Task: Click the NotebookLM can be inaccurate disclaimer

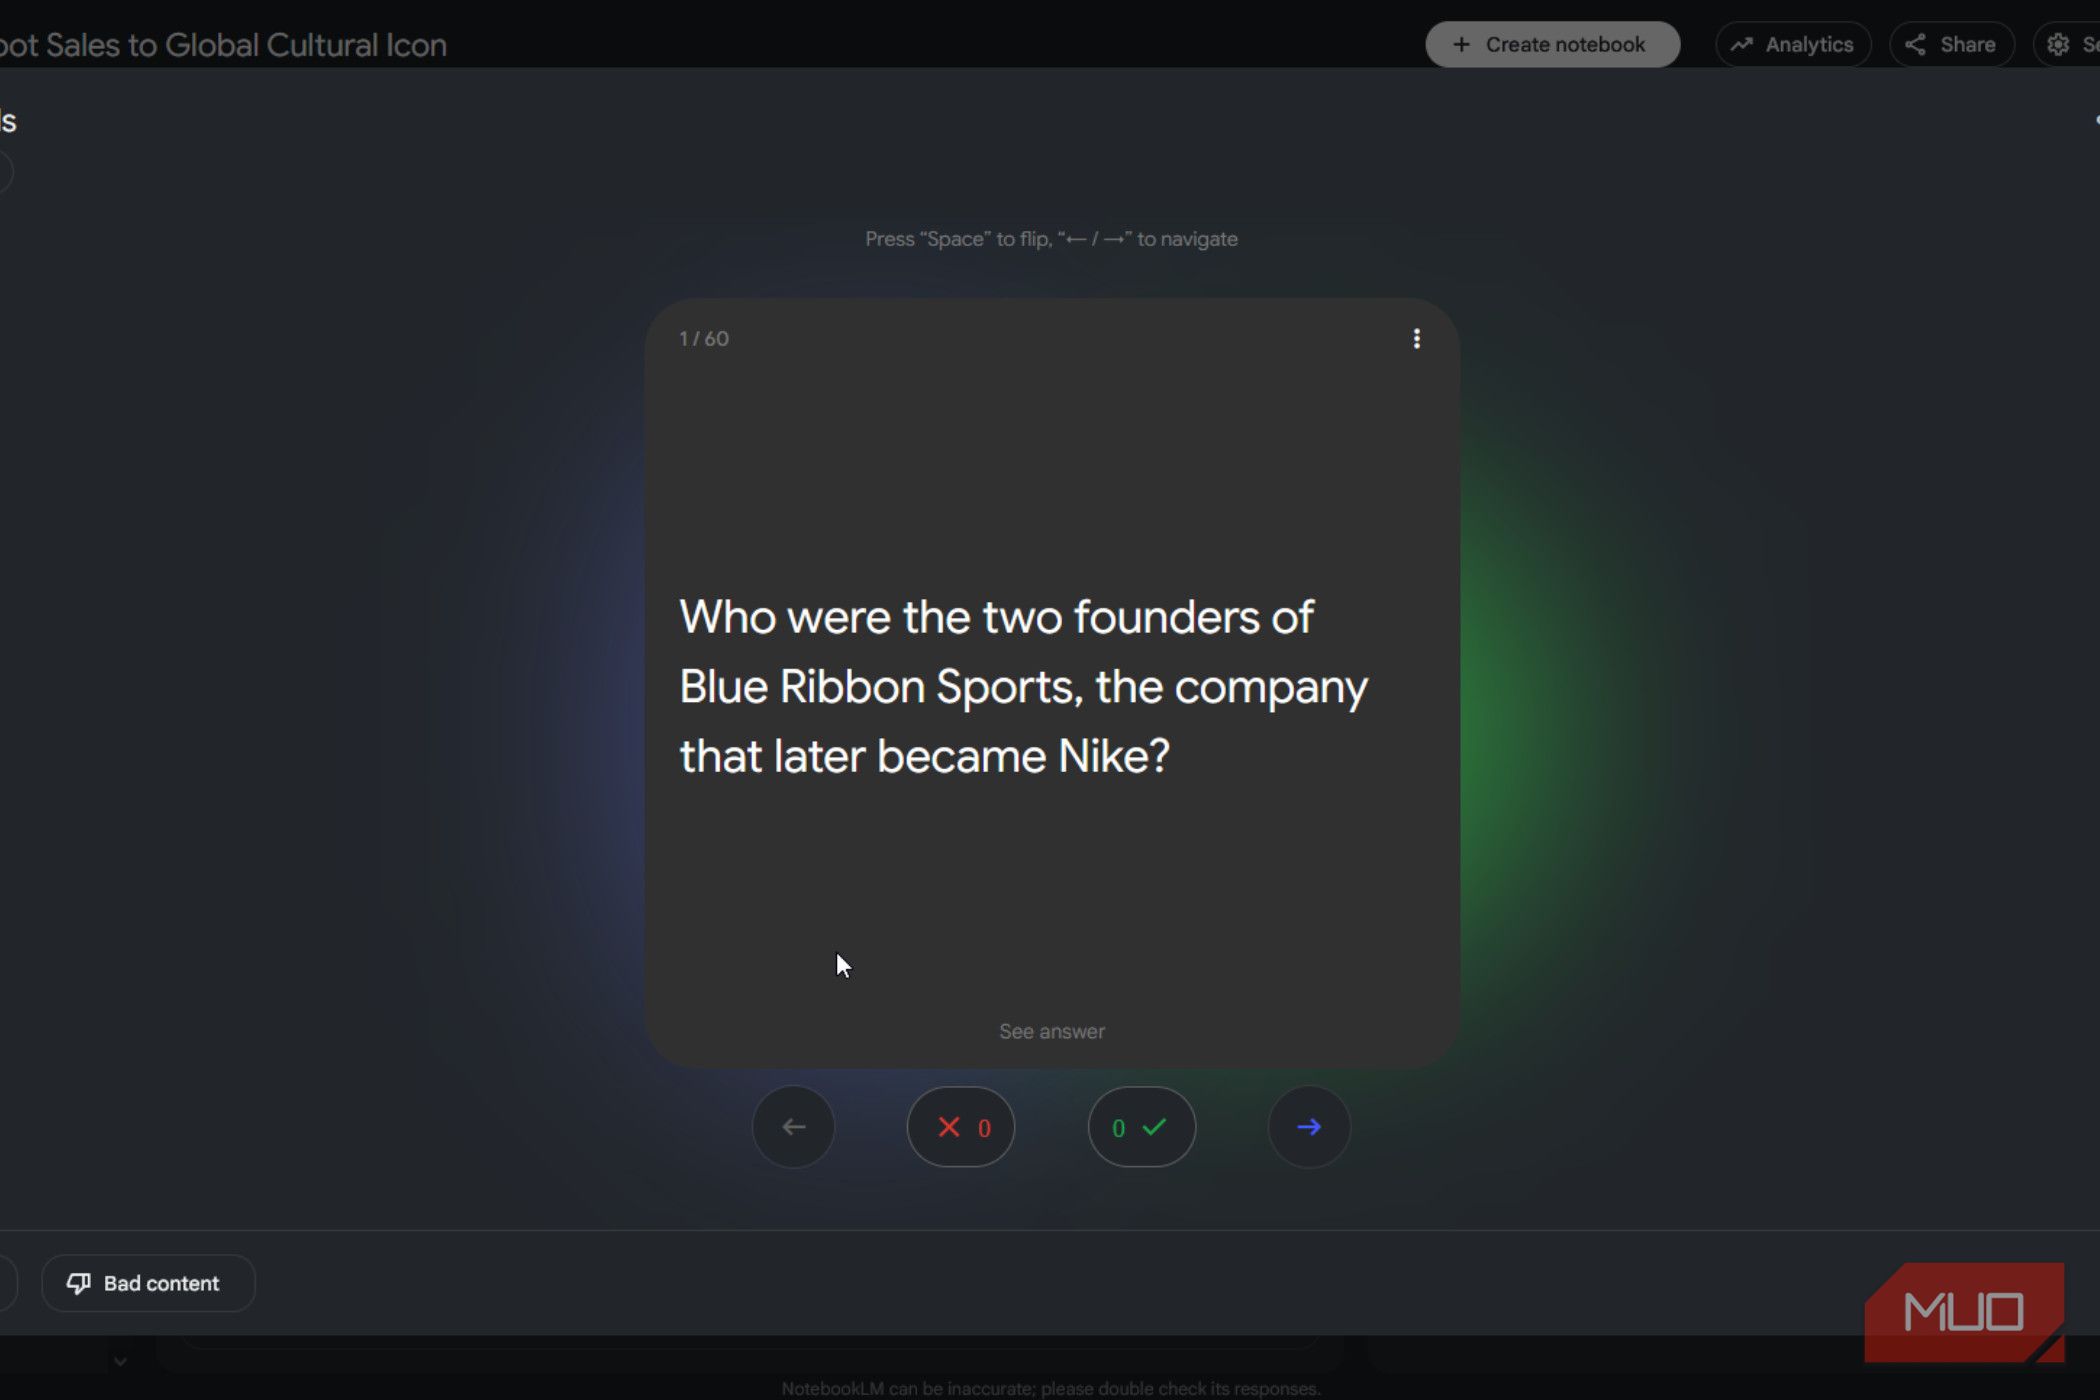Action: 1051,1388
